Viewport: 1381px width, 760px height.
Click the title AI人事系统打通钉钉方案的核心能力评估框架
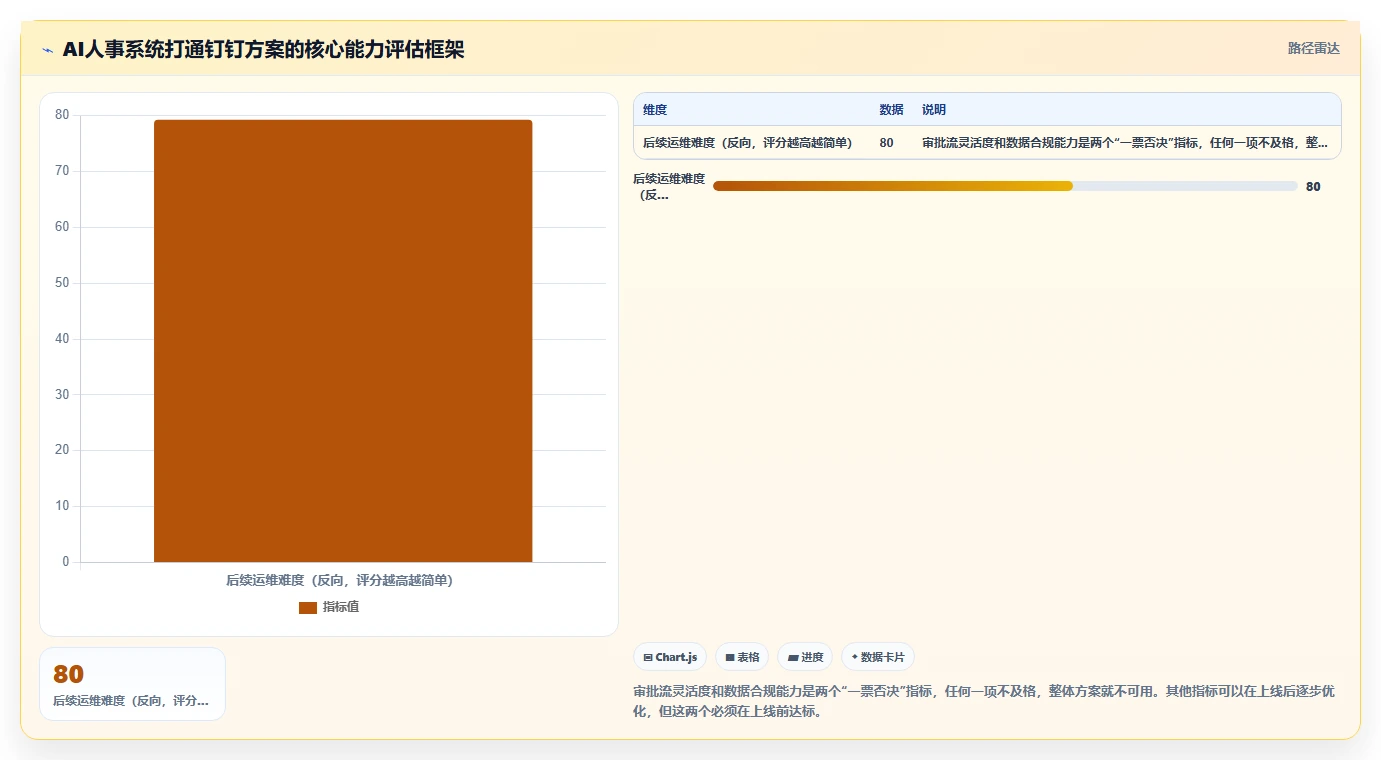263,49
